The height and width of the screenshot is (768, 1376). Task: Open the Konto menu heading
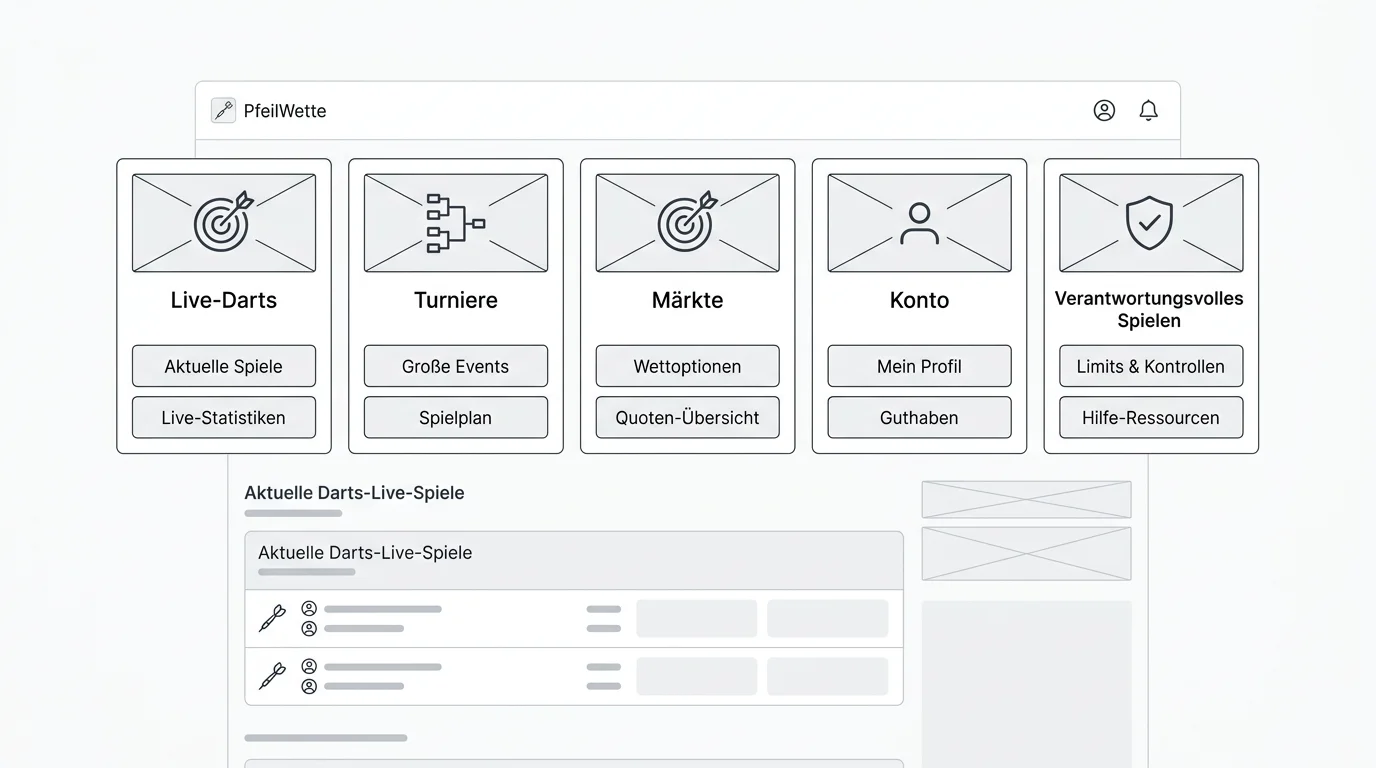click(x=919, y=300)
